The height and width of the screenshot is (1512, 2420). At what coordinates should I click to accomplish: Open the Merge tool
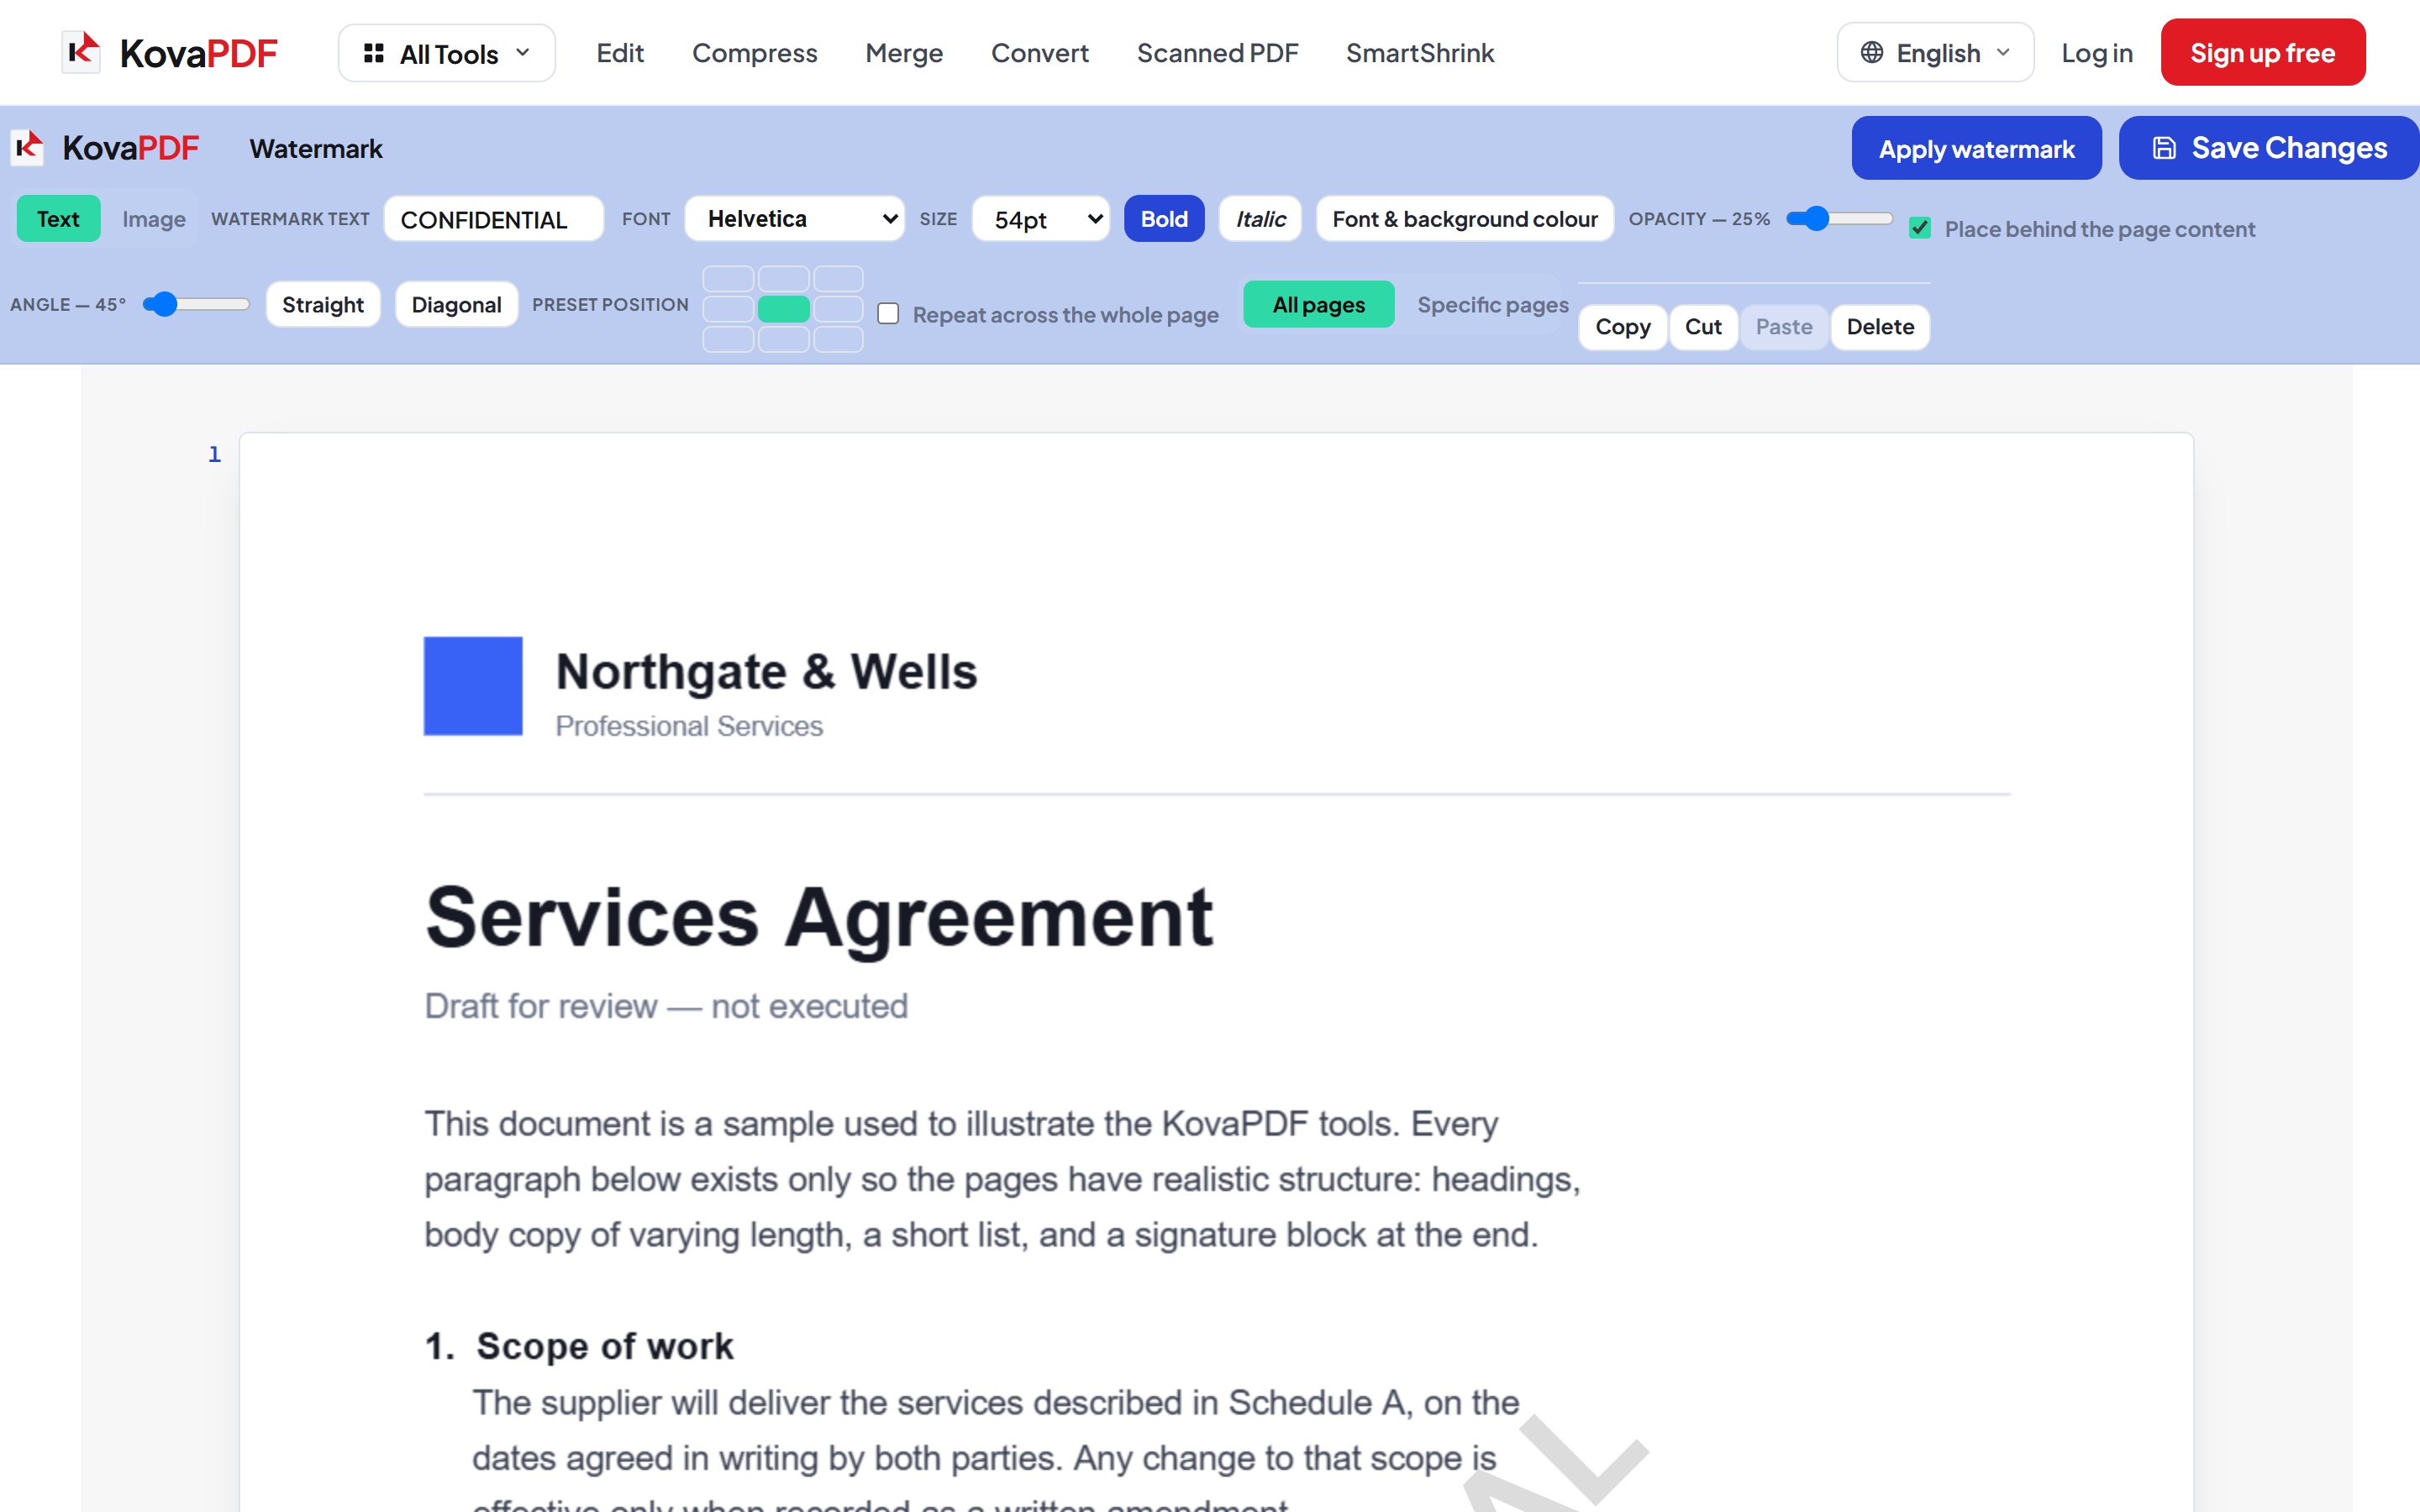tap(904, 53)
